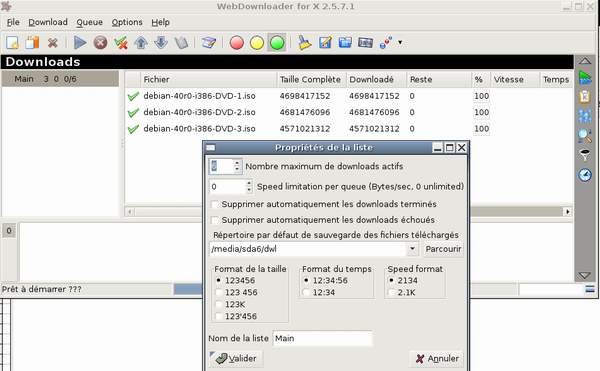Open the toolbar overflow arrow
The image size is (600, 371).
(400, 42)
